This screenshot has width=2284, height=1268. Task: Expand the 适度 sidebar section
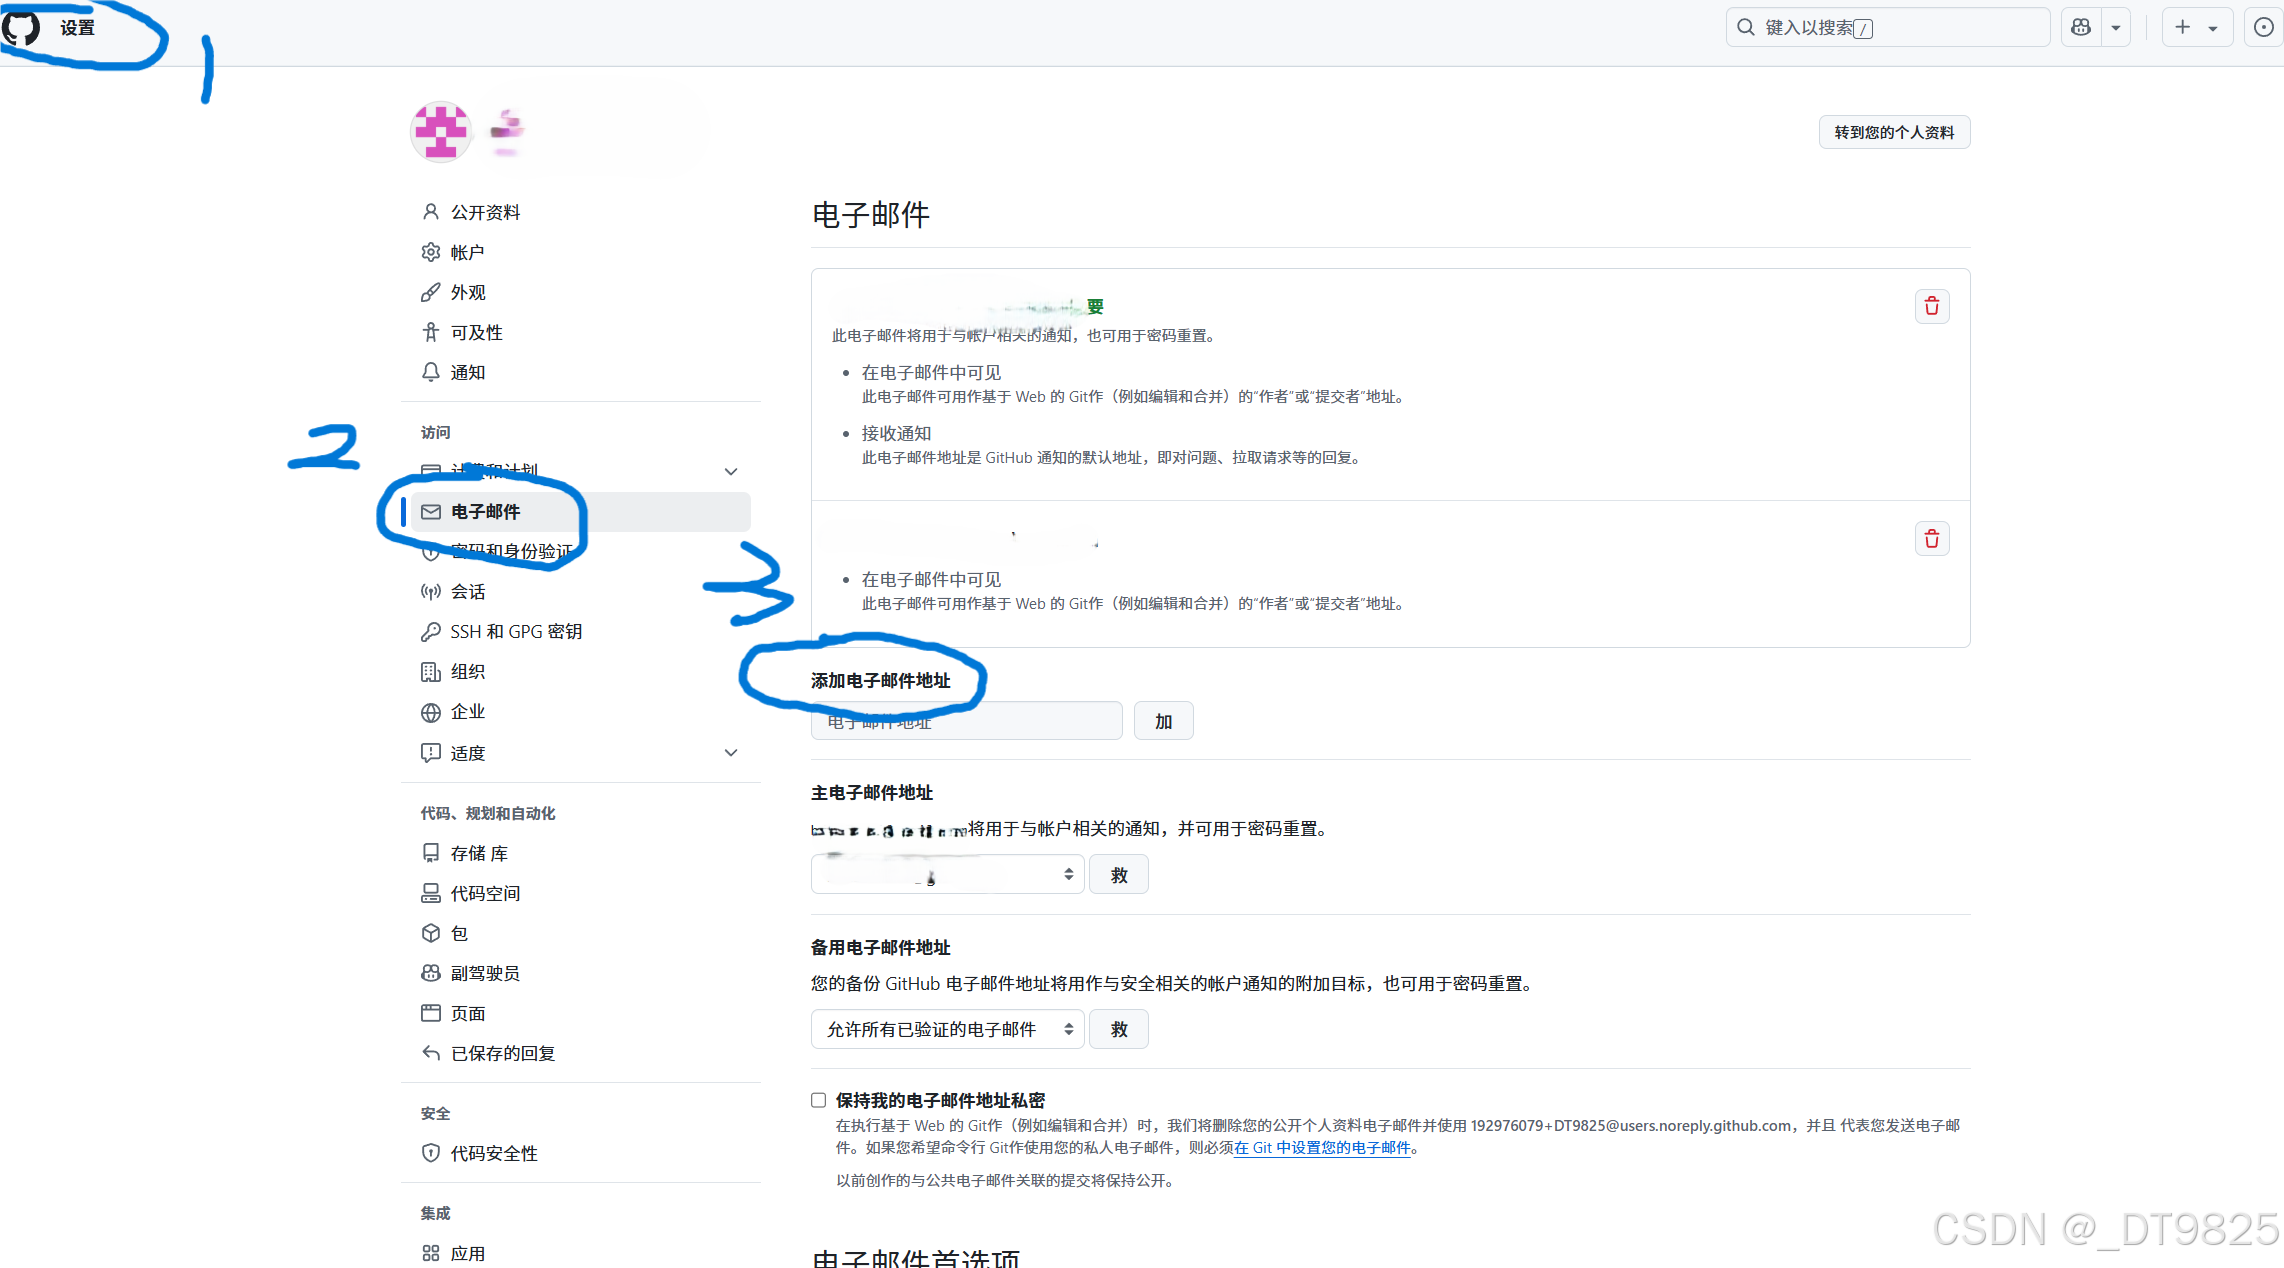[731, 753]
